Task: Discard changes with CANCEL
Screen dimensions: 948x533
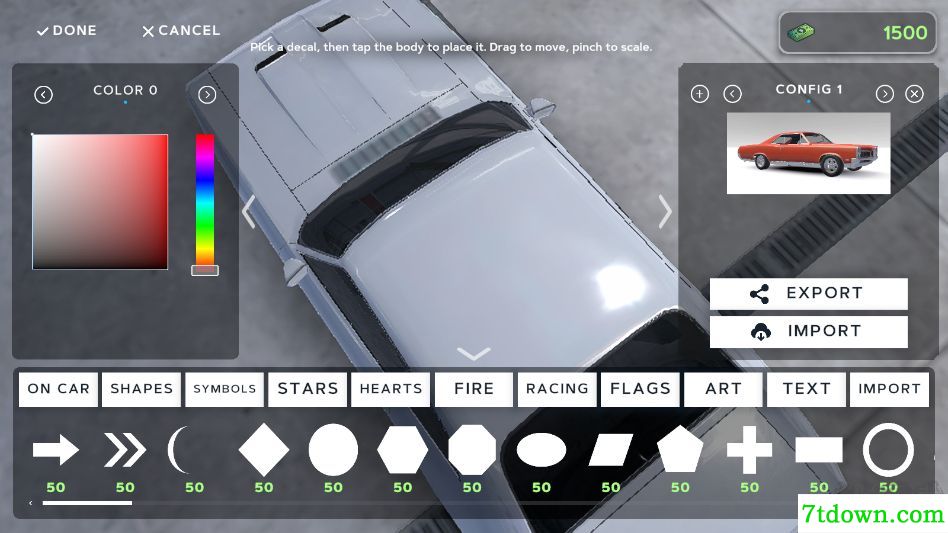Action: 181,30
